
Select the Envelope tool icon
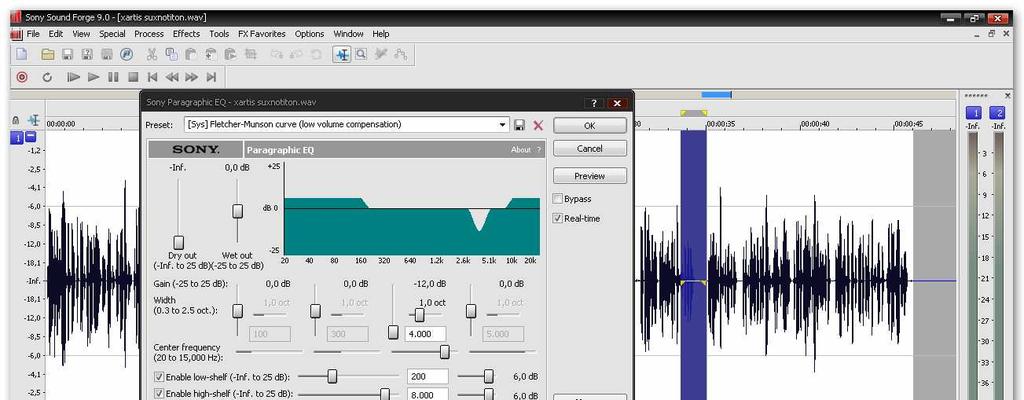point(400,54)
